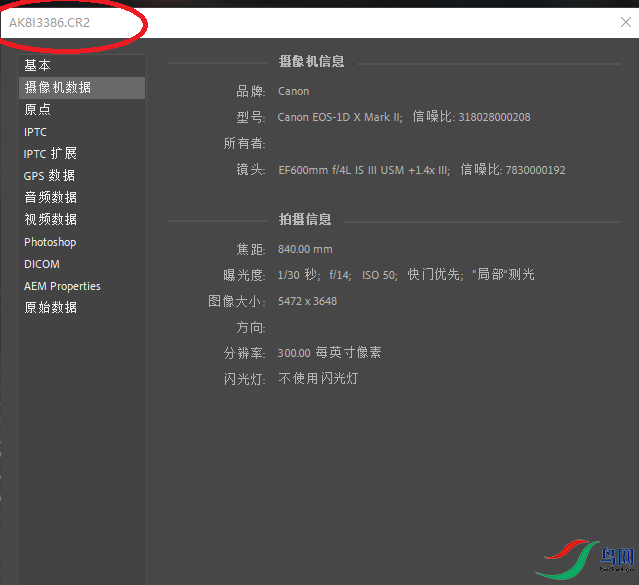Open the AEM Properties section
The height and width of the screenshot is (585, 639).
click(62, 286)
